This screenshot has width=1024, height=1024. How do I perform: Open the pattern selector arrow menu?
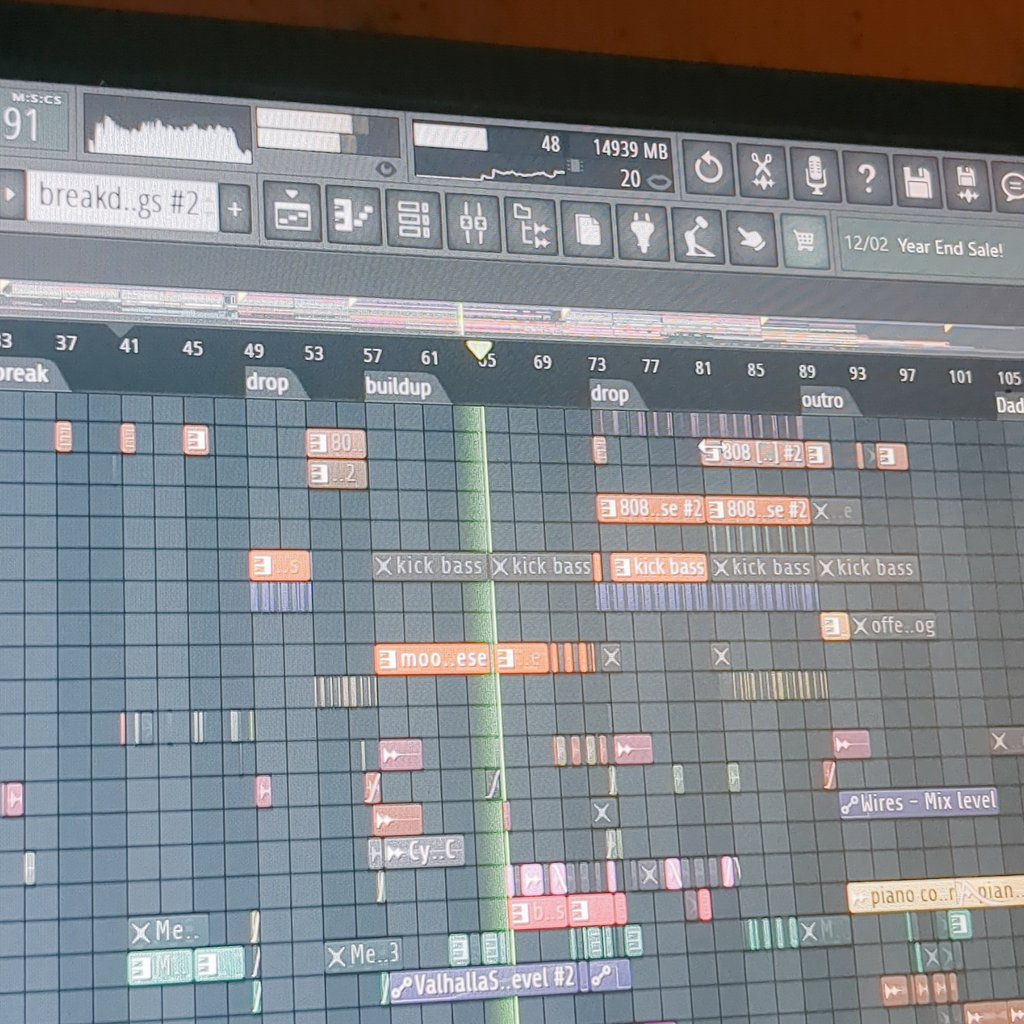point(10,195)
